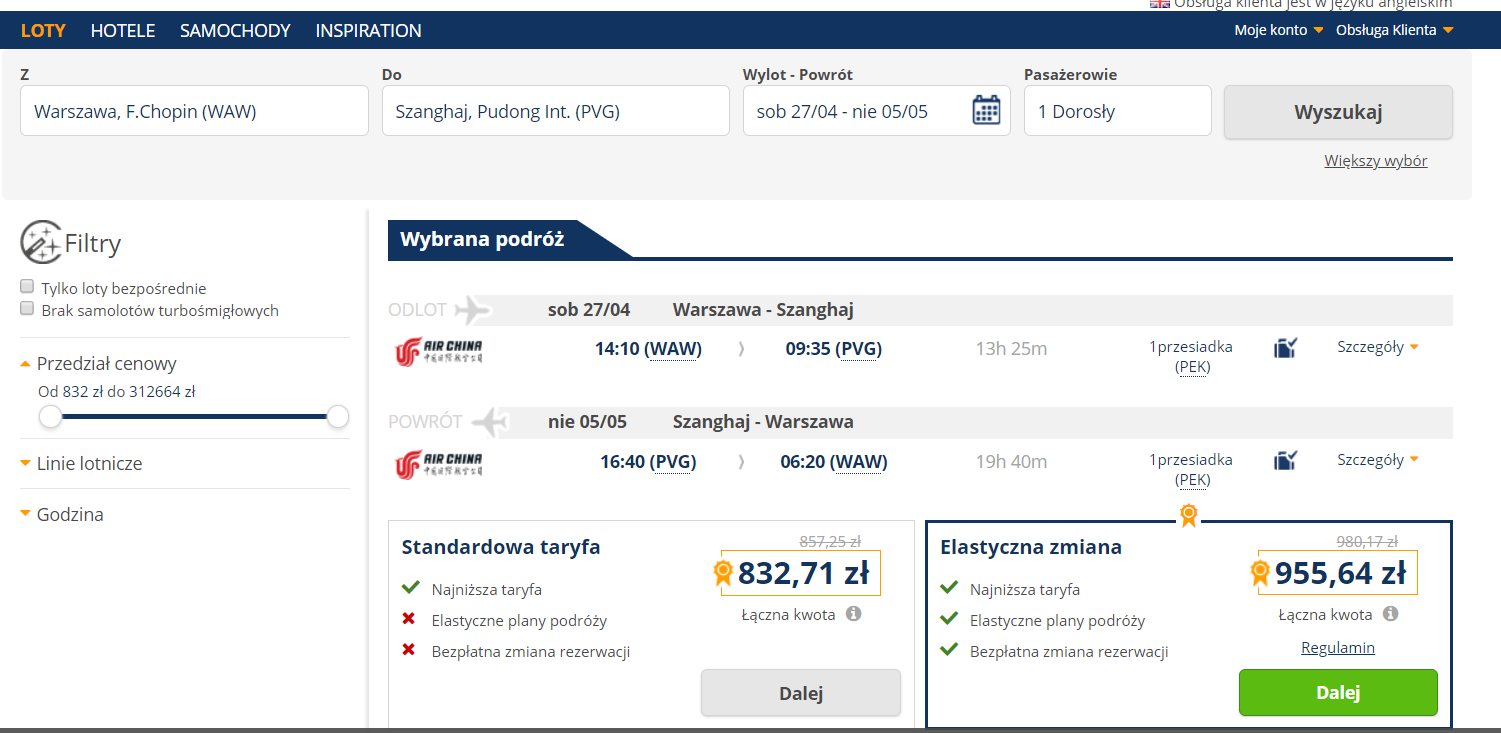The height and width of the screenshot is (733, 1501).
Task: Click the date field sob 27/04 - nie 05/05
Action: pos(877,110)
